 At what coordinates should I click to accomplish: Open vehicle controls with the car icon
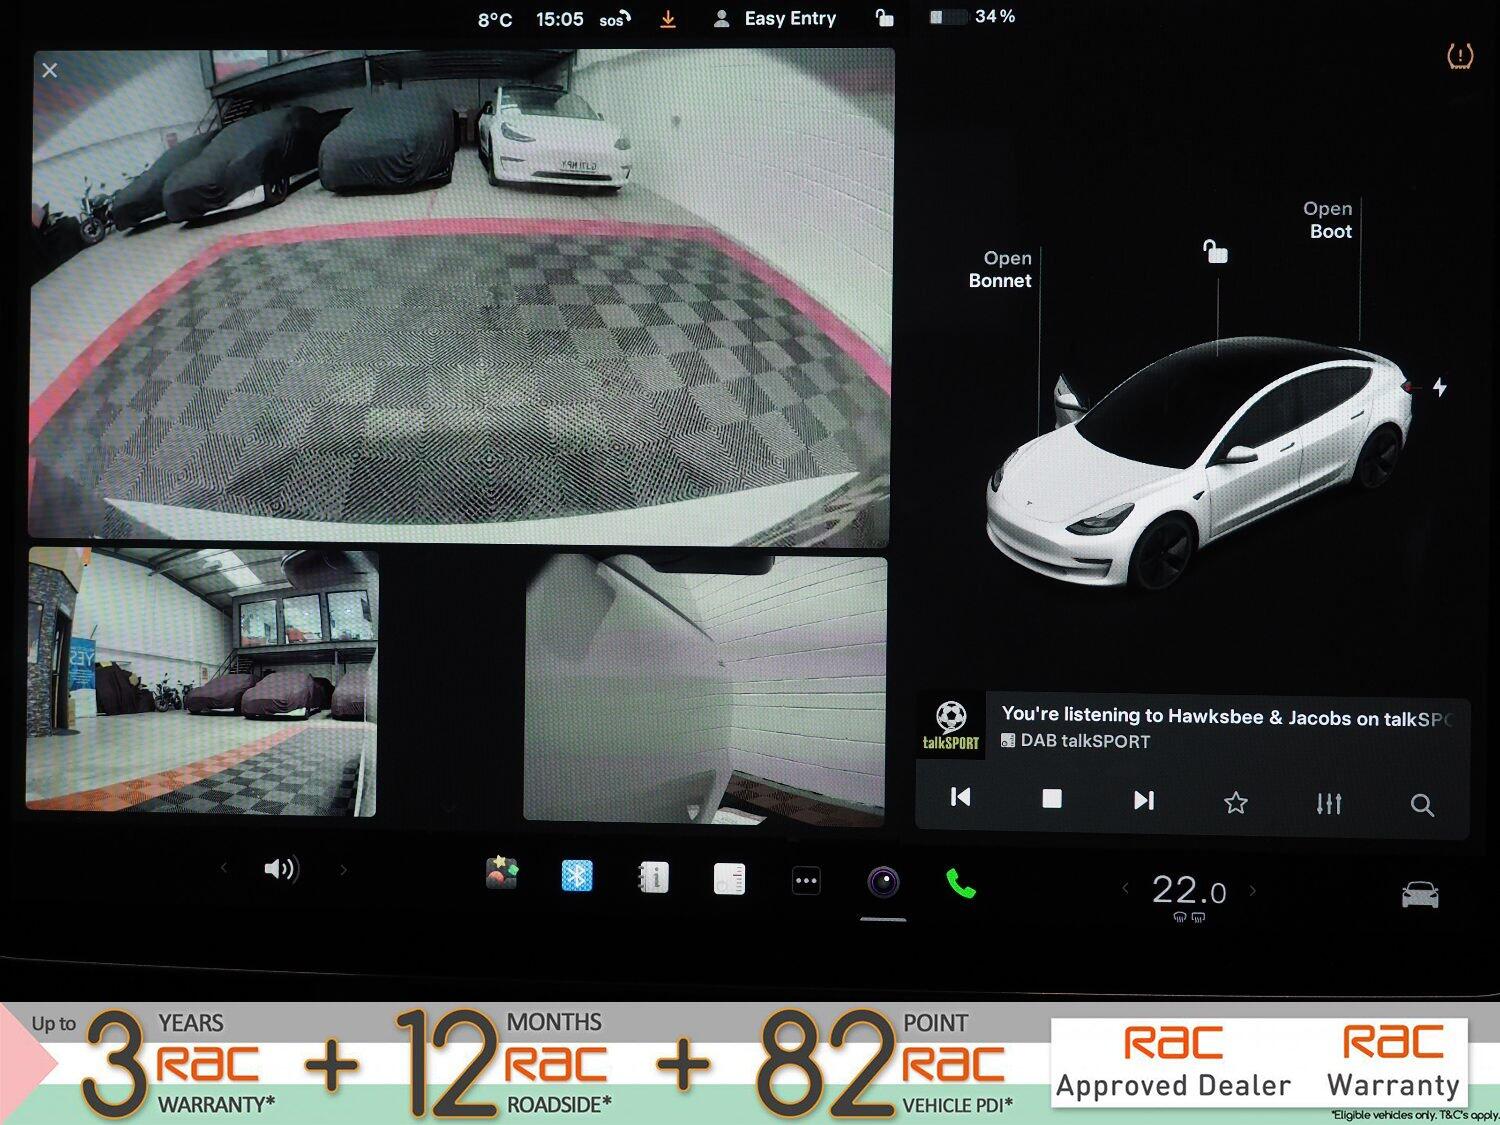point(1420,894)
